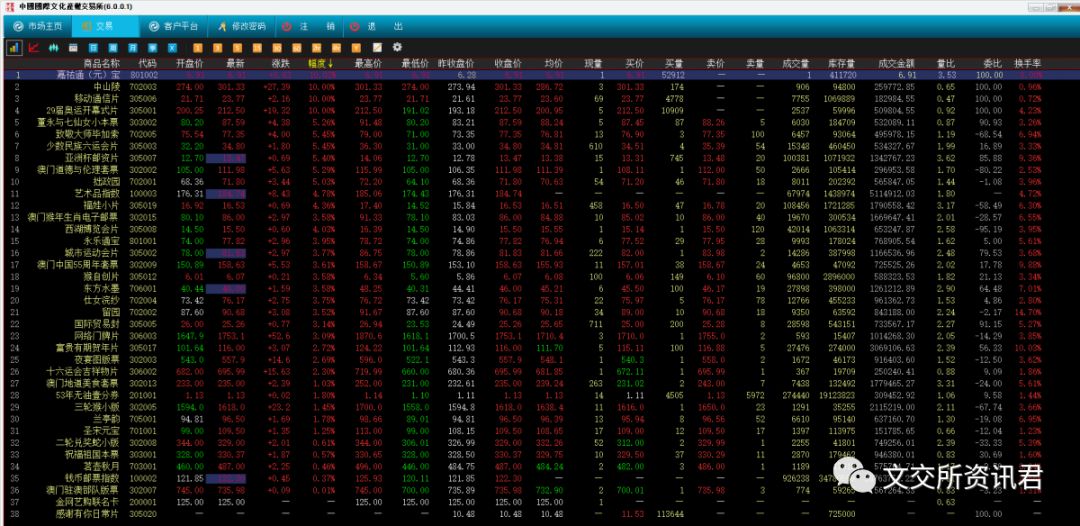Viewport: 1080px width, 526px height.
Task: Select the 东方水墨 row
Action: (x=540, y=288)
